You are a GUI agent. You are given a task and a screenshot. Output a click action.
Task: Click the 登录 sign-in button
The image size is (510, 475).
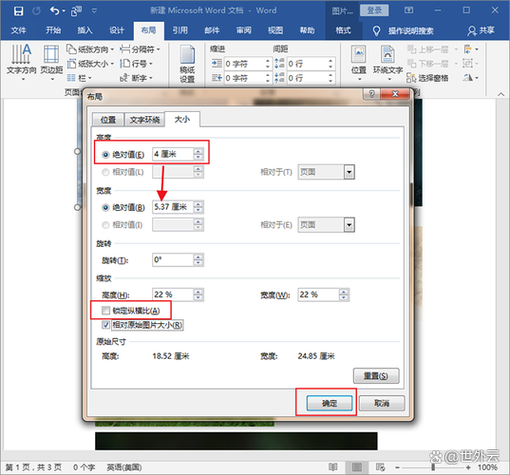coord(374,11)
